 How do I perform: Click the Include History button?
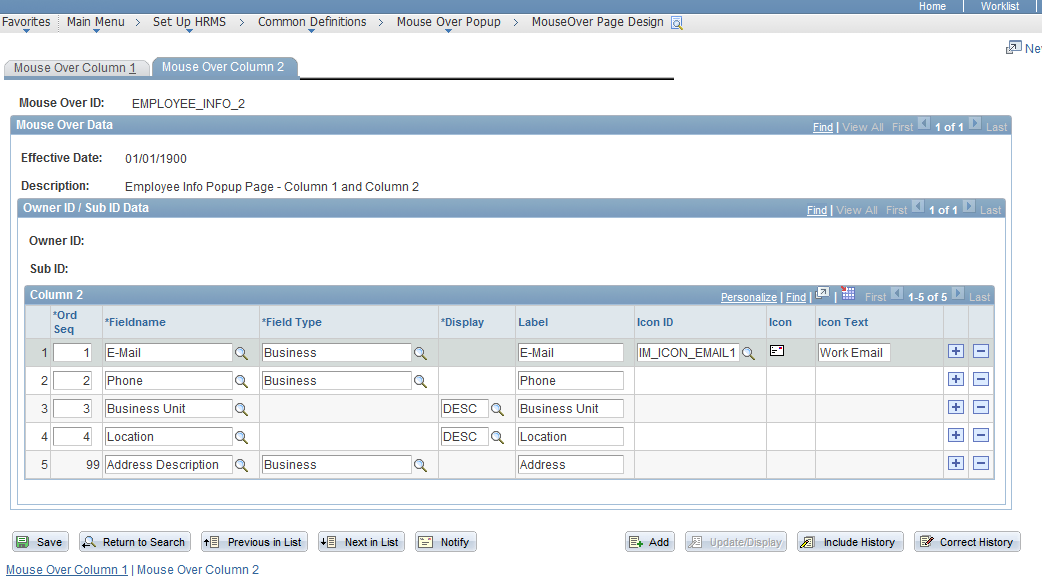click(x=849, y=541)
